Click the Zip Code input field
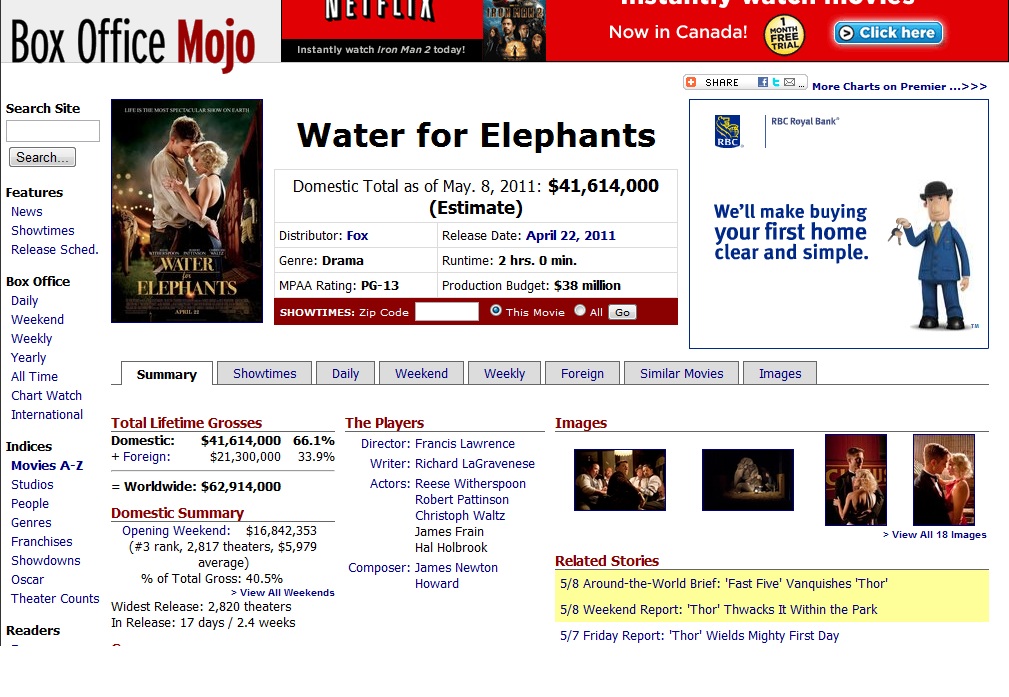 point(447,312)
